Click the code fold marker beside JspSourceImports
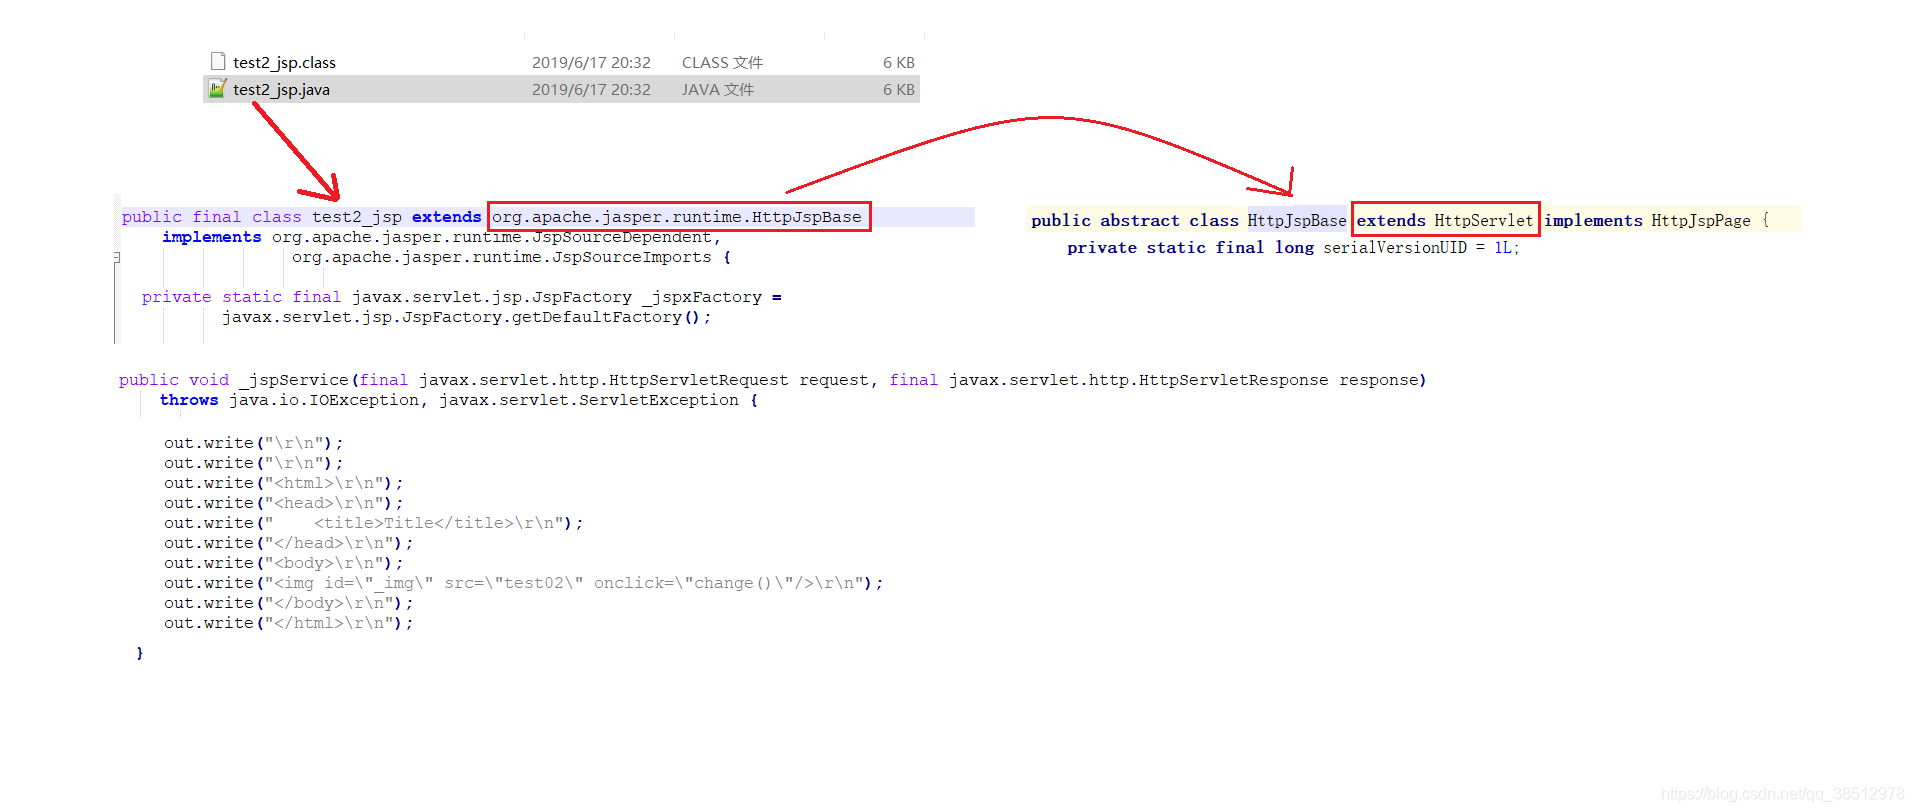 pos(117,257)
